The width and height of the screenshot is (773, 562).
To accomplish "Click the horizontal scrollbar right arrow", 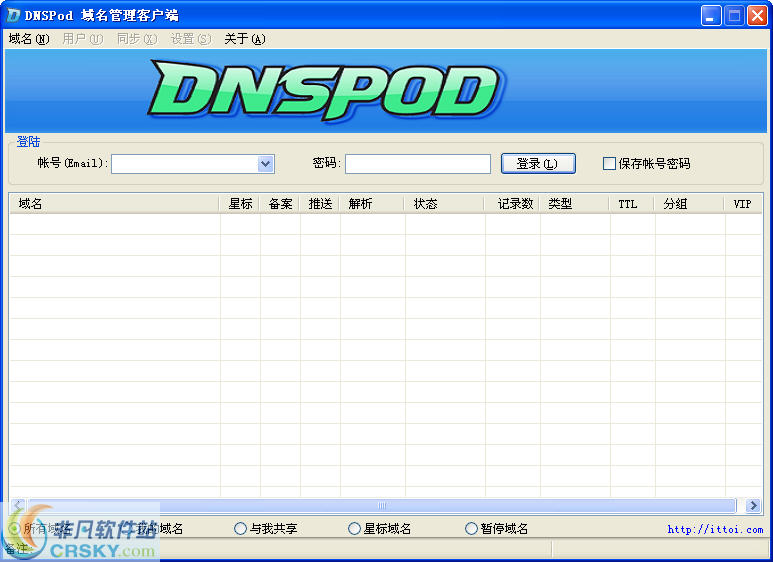I will [753, 505].
